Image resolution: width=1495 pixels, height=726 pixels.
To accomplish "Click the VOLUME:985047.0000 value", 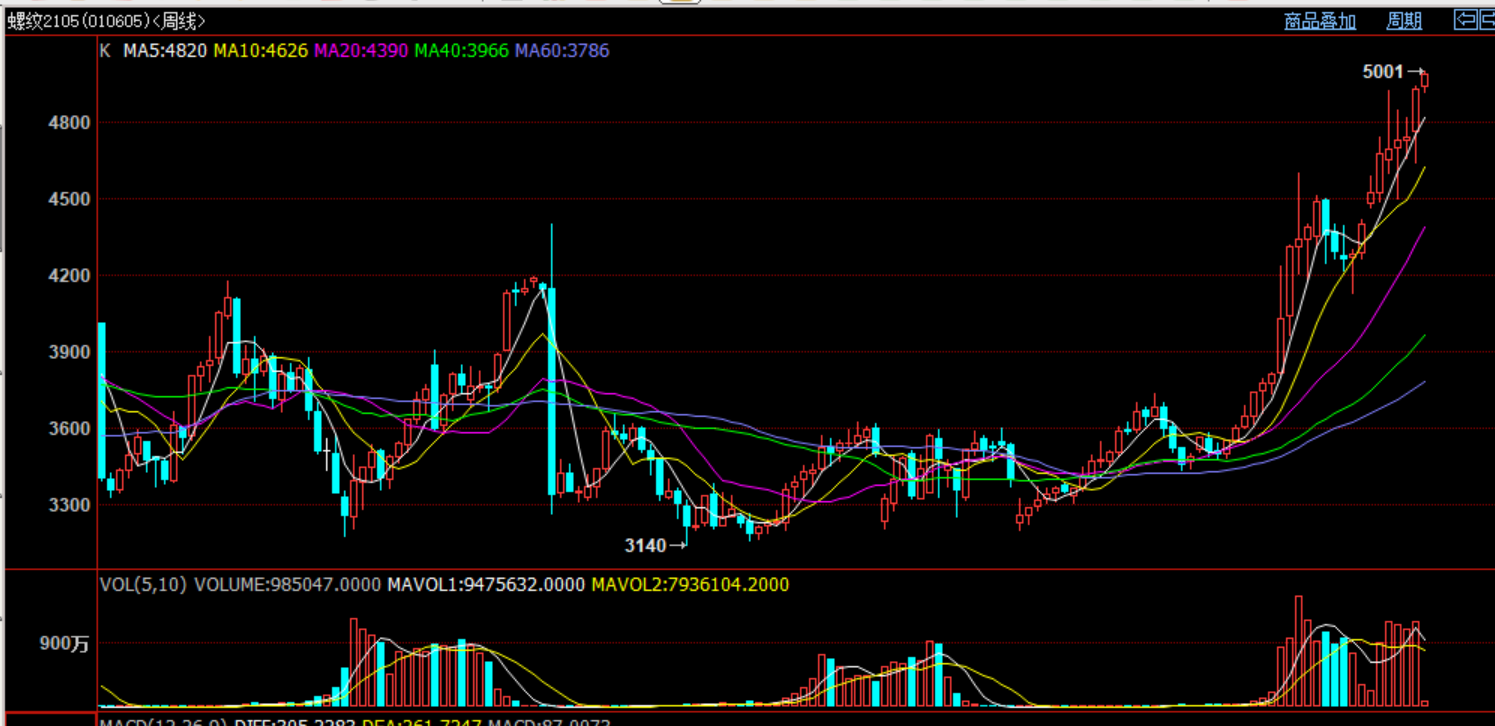I will [288, 585].
